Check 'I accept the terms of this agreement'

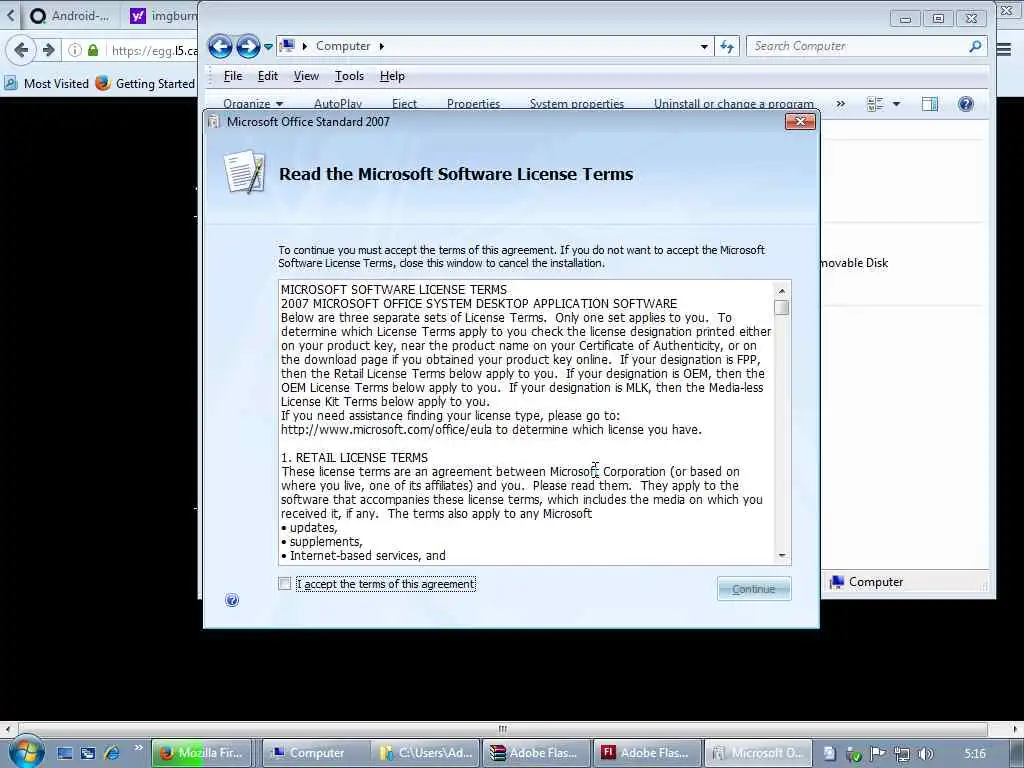[x=284, y=584]
